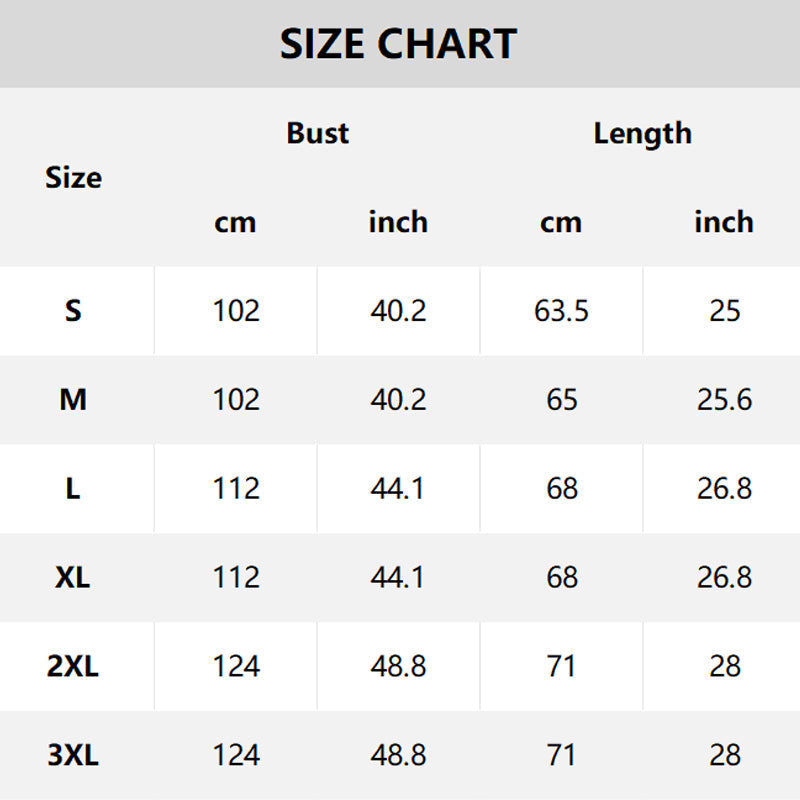Click the Length column header

coord(642,133)
